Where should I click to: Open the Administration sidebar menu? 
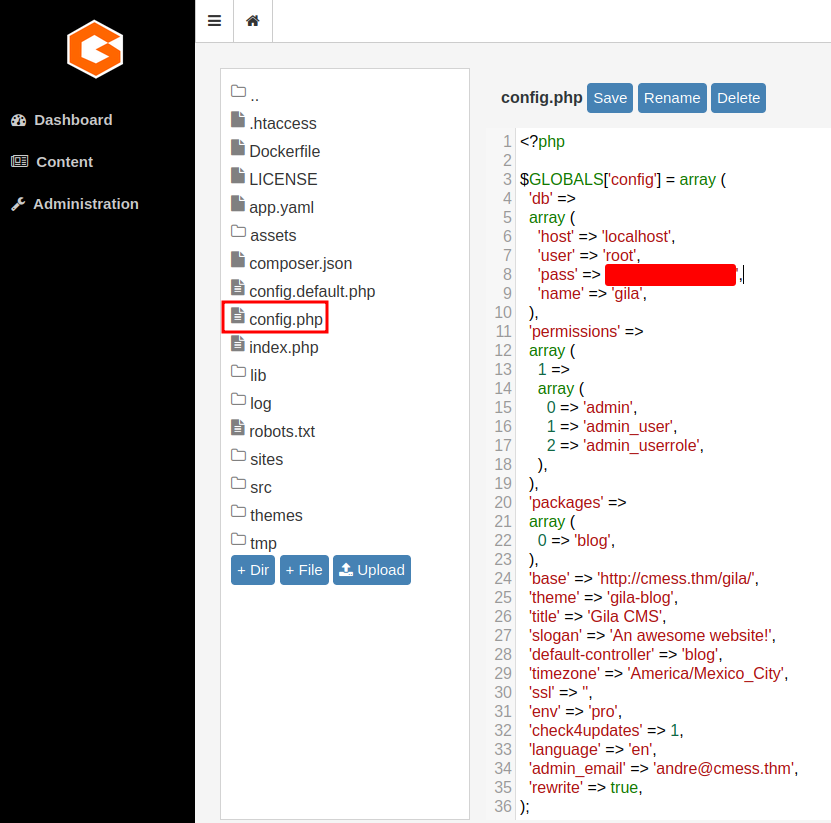coord(75,204)
